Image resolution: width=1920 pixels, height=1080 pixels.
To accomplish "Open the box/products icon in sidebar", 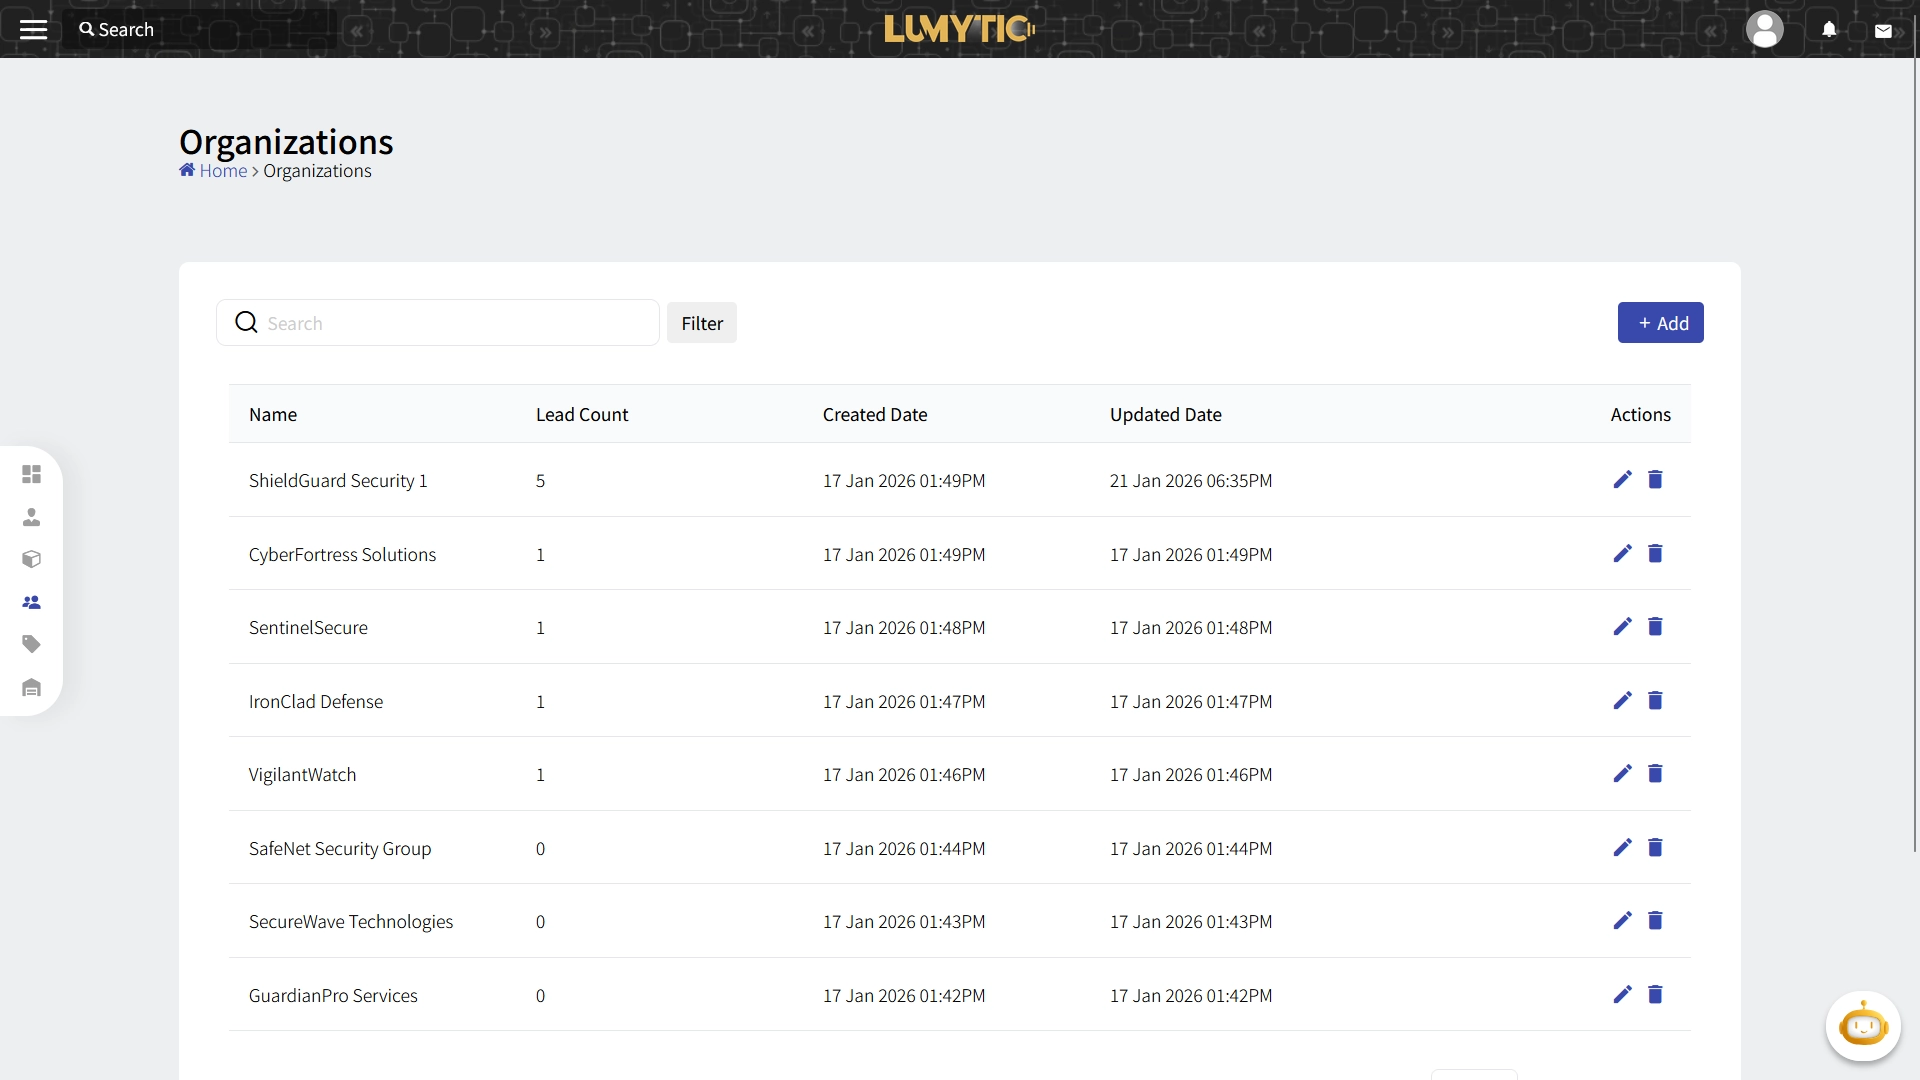I will pos(32,559).
